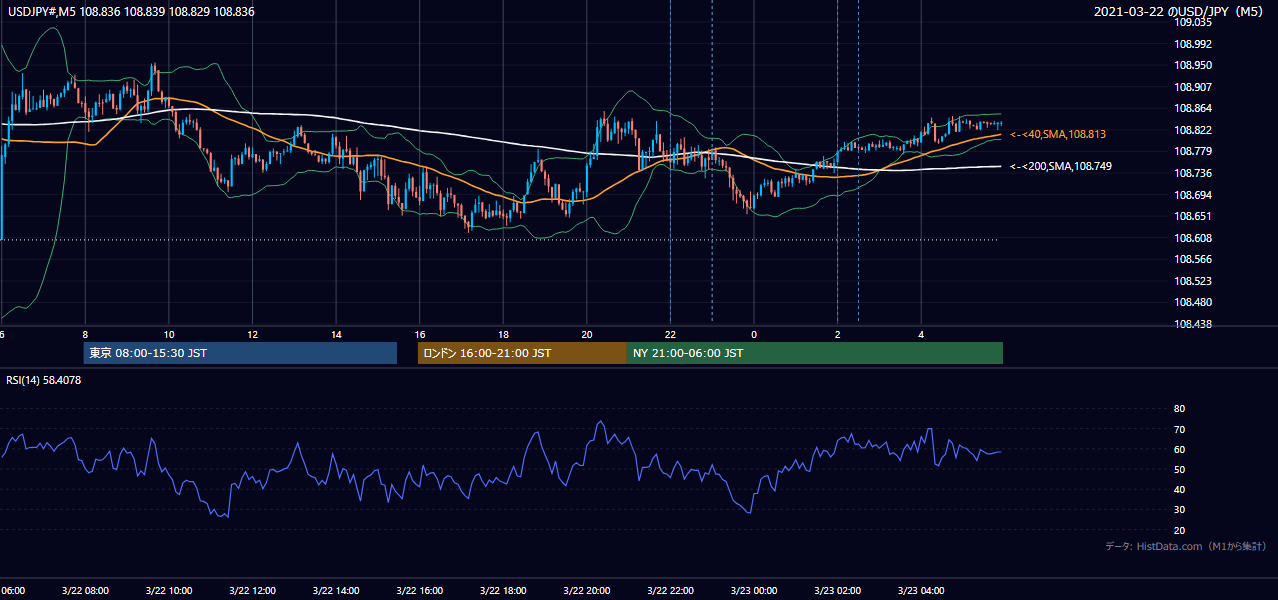Select the Tokyo 08:00-15:30 JST session bar

click(240, 353)
